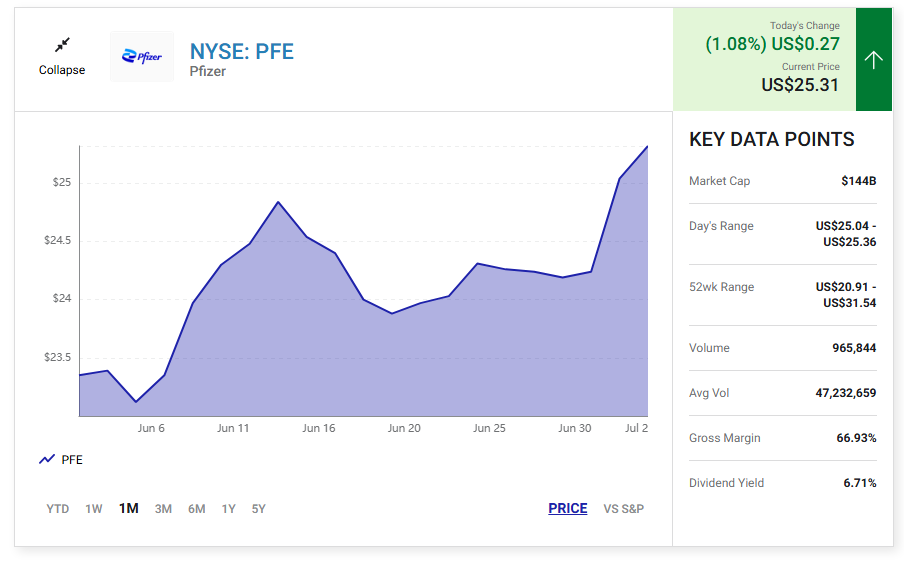This screenshot has width=904, height=561.
Task: Select the 1Y time range
Action: (228, 509)
